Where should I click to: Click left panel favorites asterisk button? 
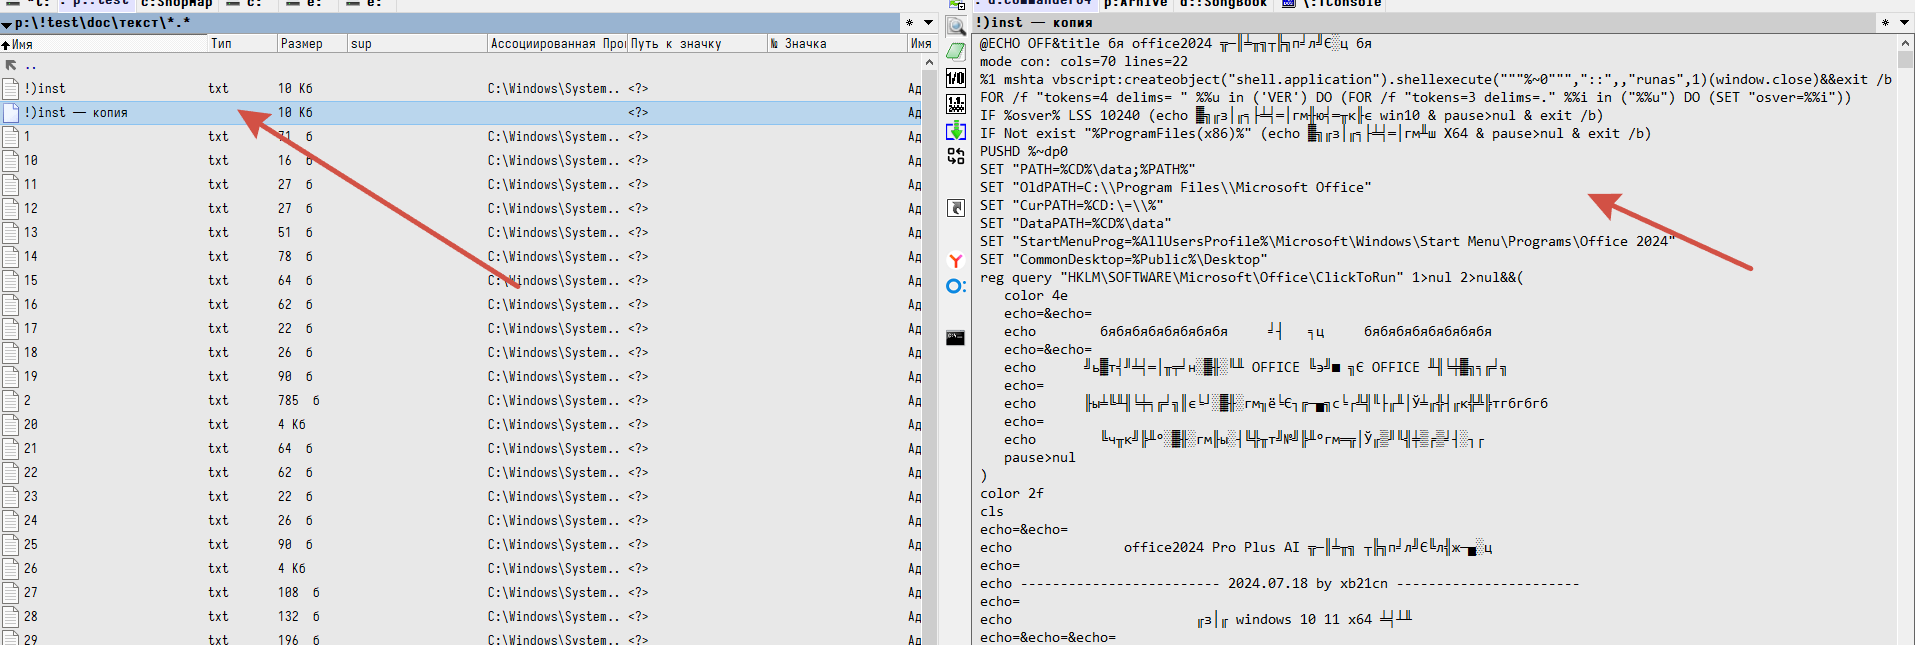[x=909, y=22]
